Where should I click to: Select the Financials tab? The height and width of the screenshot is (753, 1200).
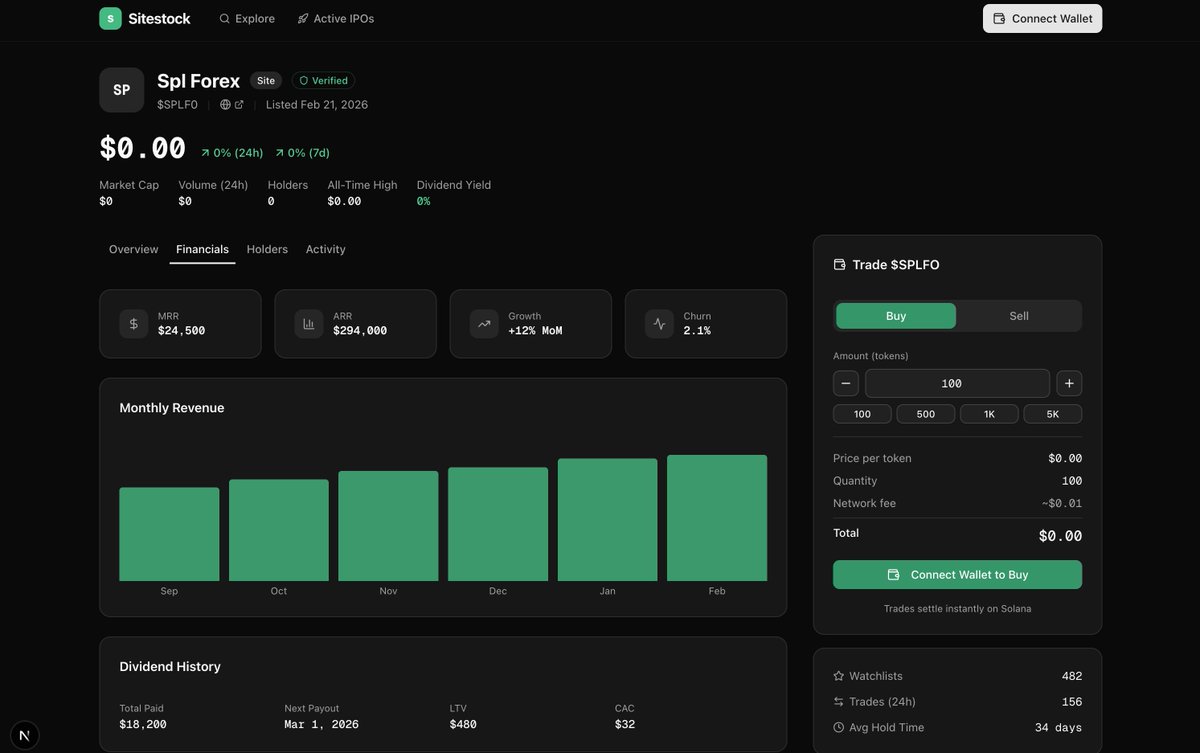[x=202, y=249]
